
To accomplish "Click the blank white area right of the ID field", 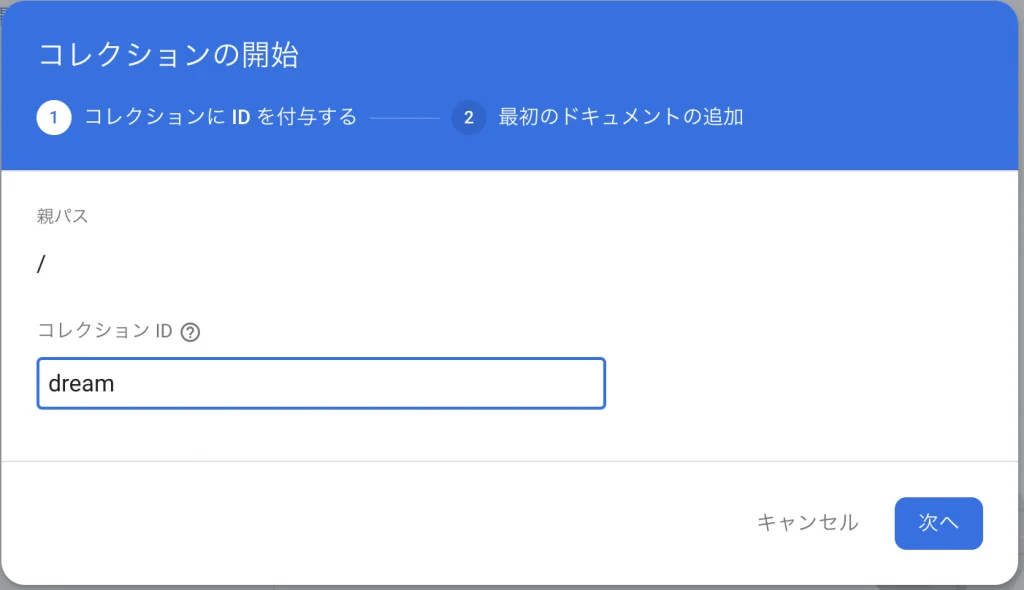I will pyautogui.click(x=800, y=383).
